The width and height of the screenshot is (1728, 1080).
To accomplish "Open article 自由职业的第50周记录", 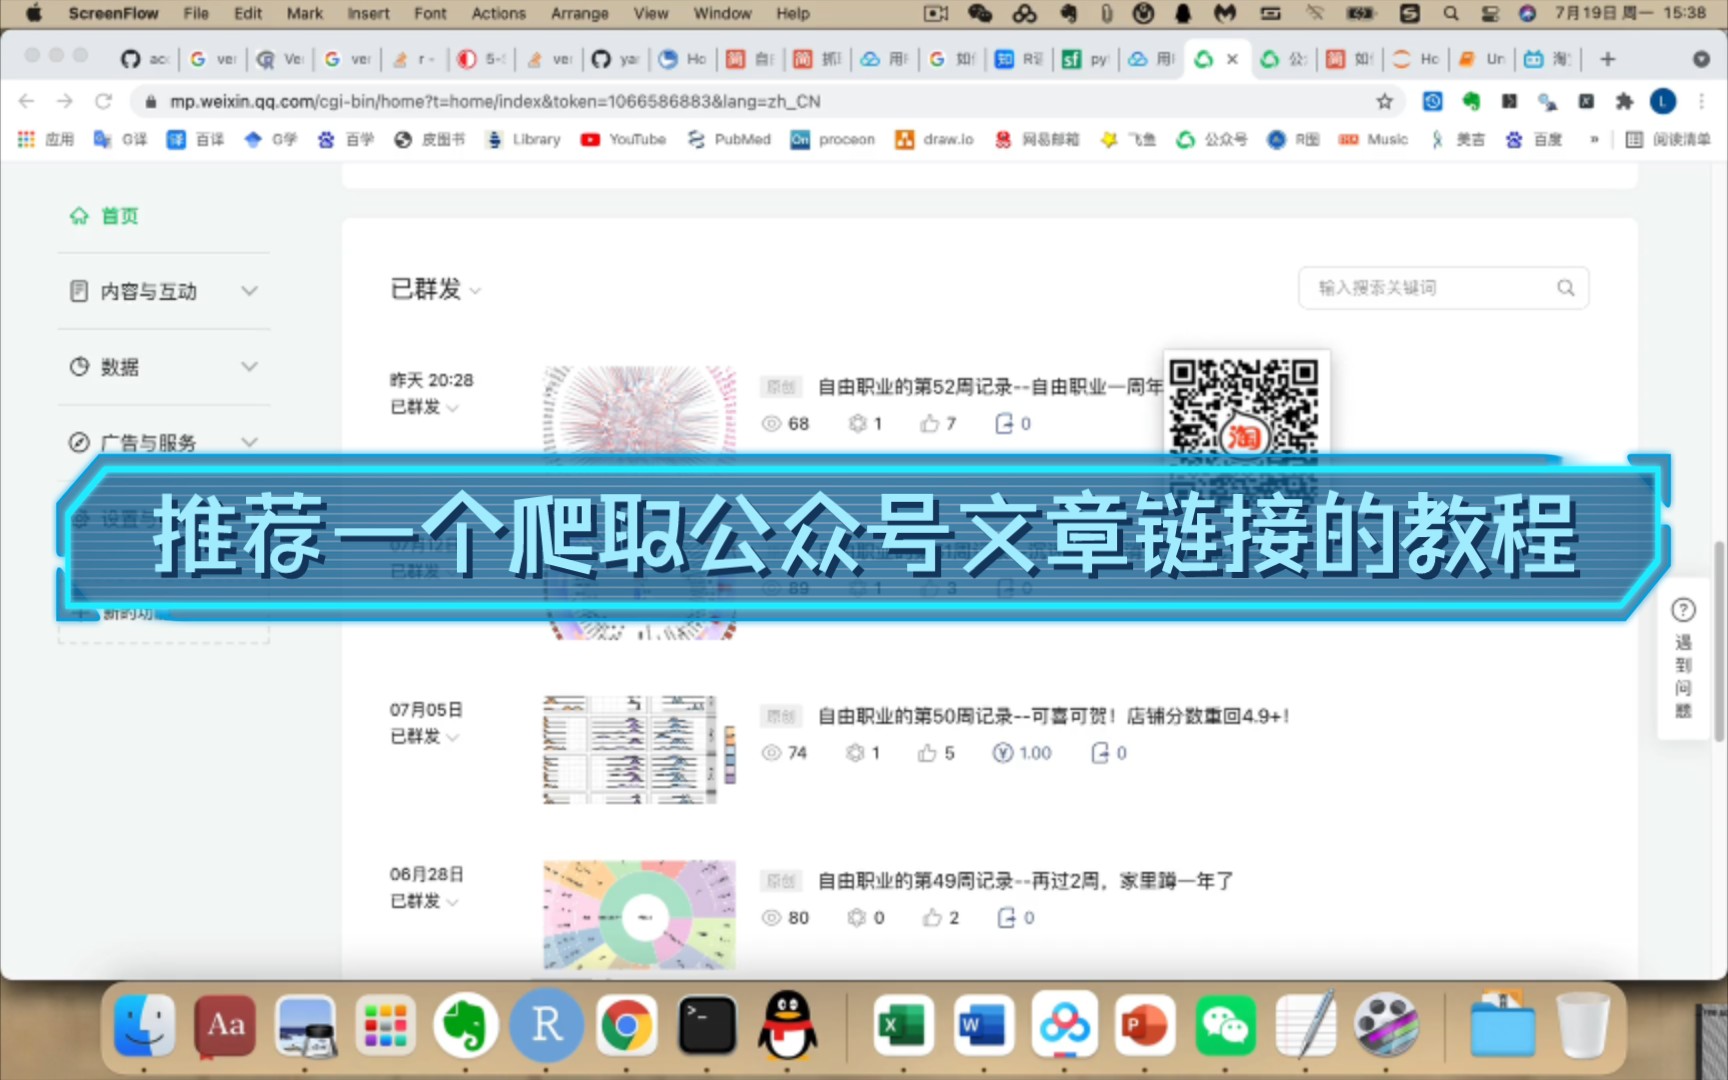I will pos(1053,716).
